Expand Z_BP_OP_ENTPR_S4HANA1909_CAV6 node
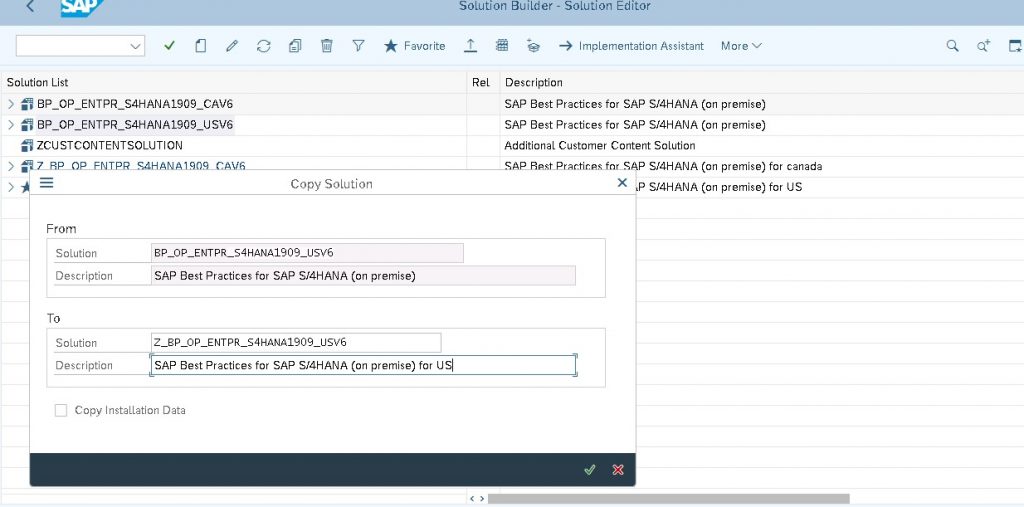Viewport: 1024px width, 507px height. pos(11,166)
